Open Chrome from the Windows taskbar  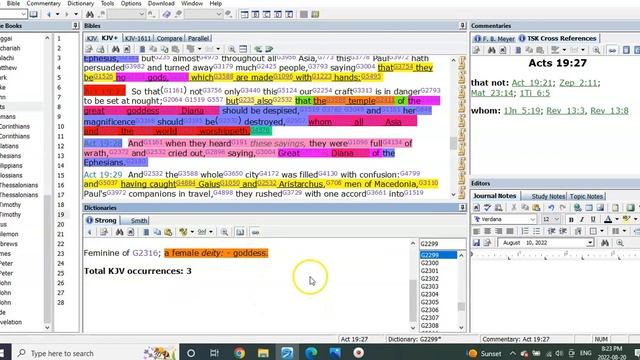point(240,353)
